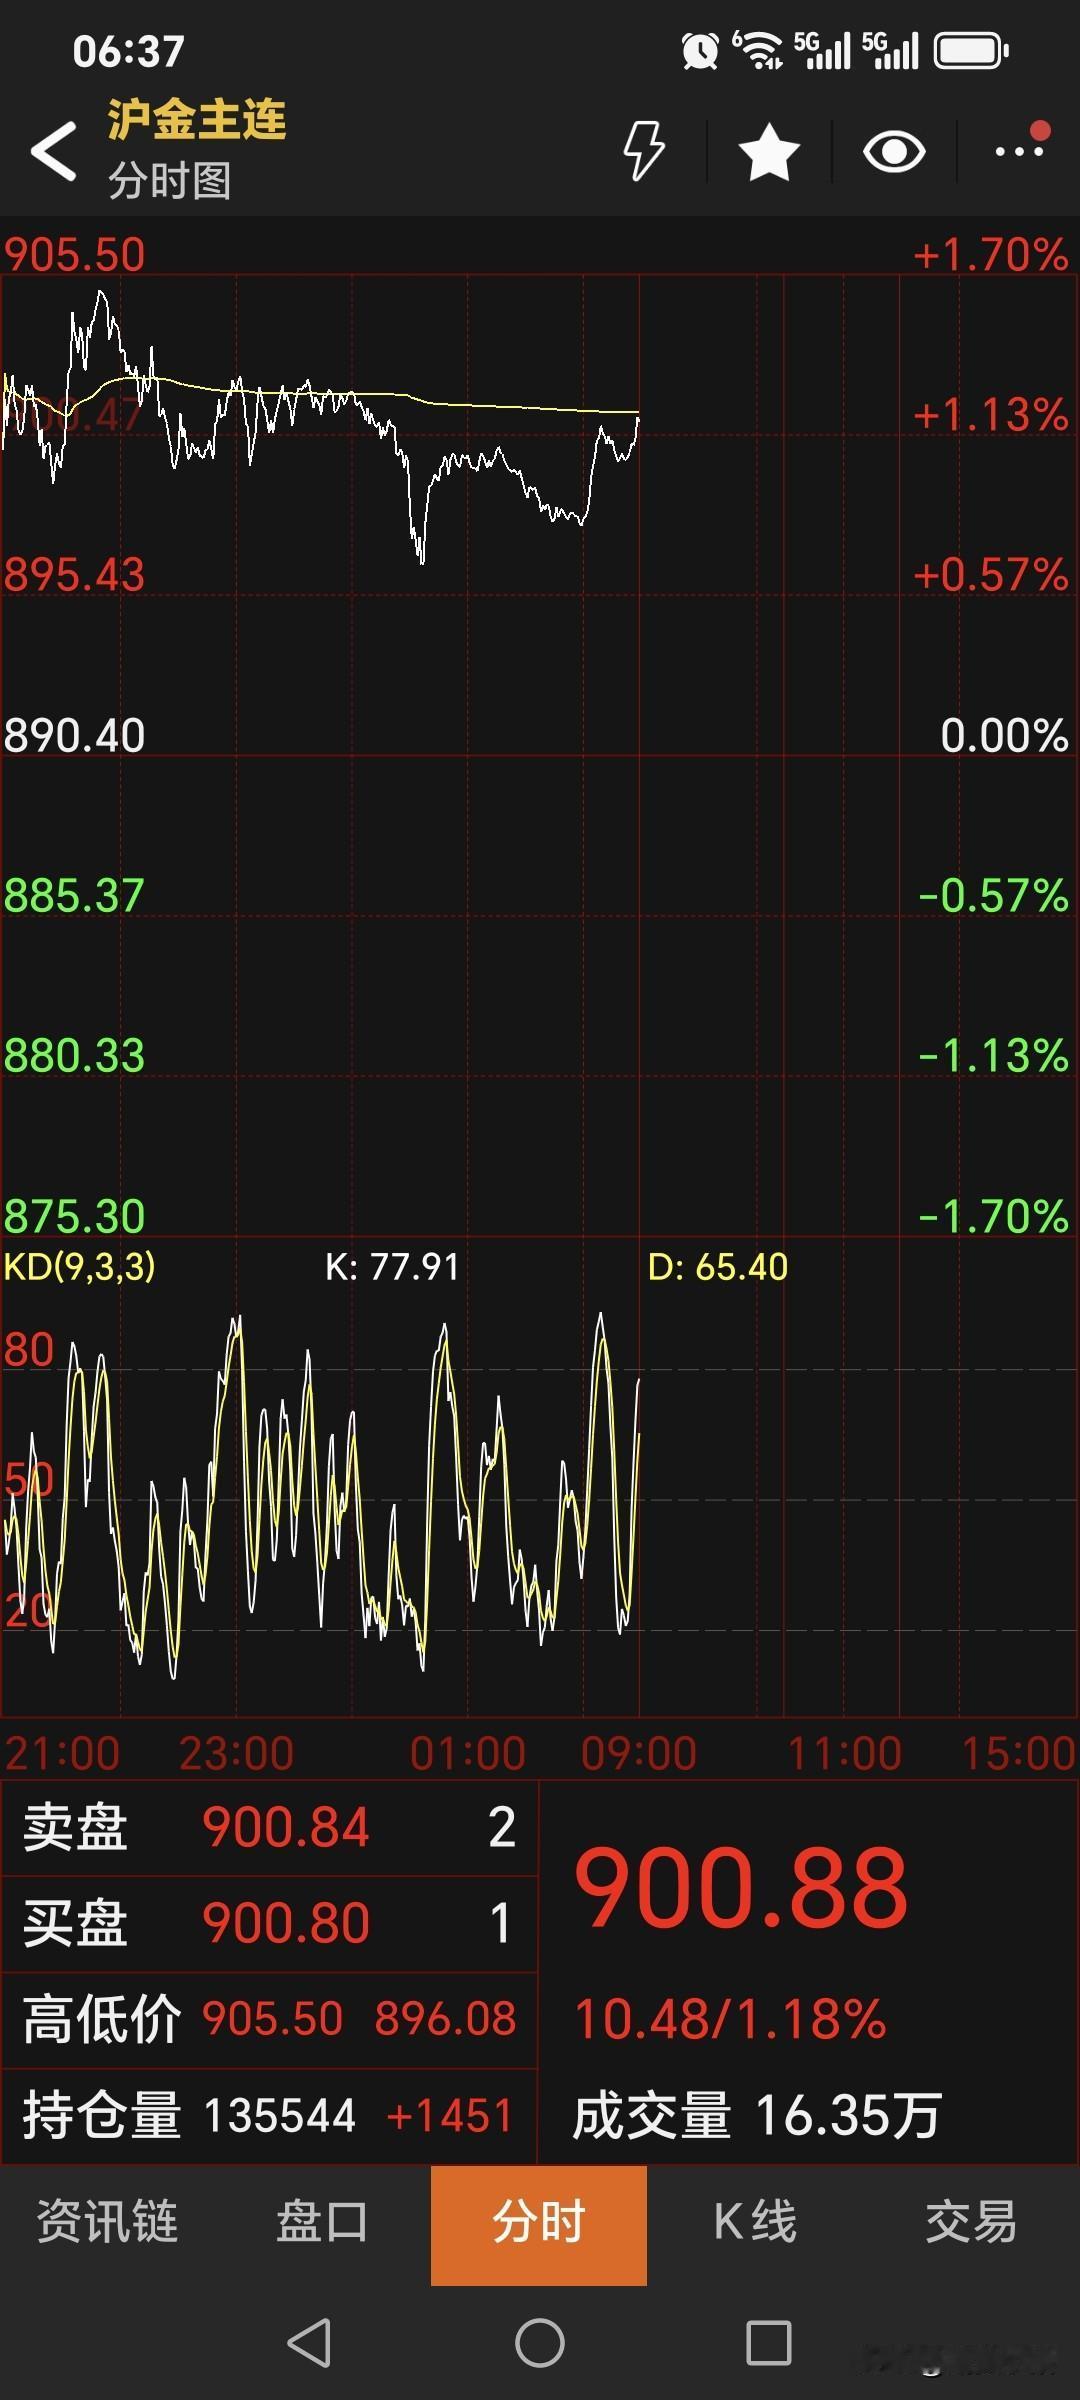Tap the 沪金主连 title

(197, 120)
